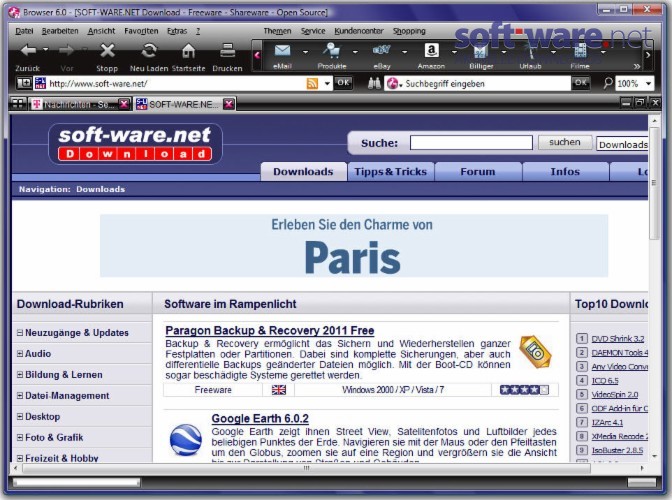Click the new tab icon left of address bar
The image size is (672, 500).
(24, 83)
